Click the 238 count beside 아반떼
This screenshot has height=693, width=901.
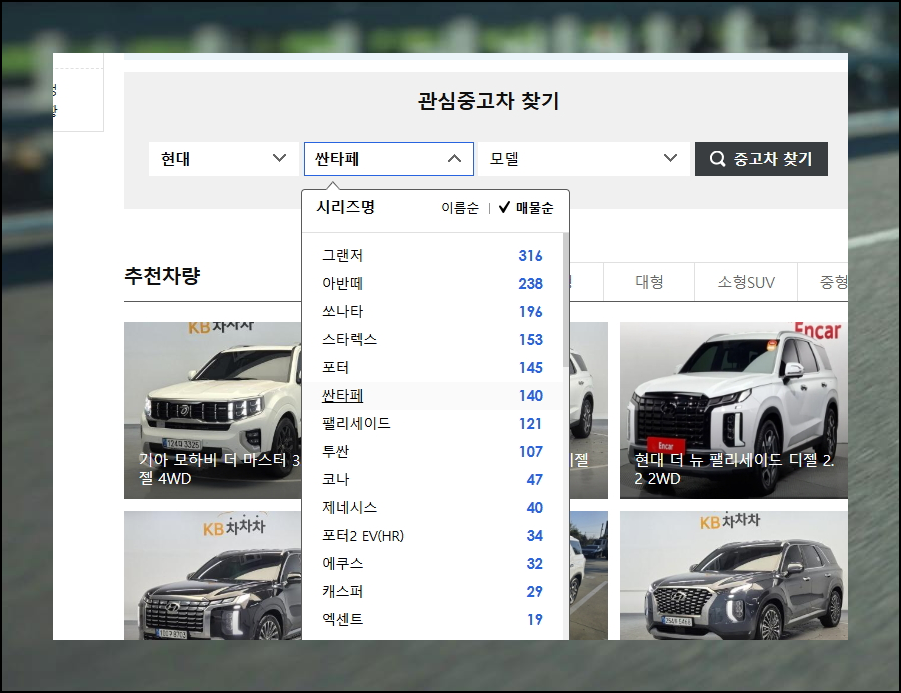(x=530, y=283)
